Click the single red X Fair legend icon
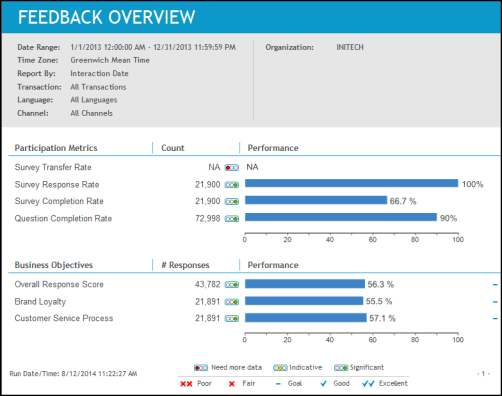Viewport: 502px width, 396px height. (232, 384)
